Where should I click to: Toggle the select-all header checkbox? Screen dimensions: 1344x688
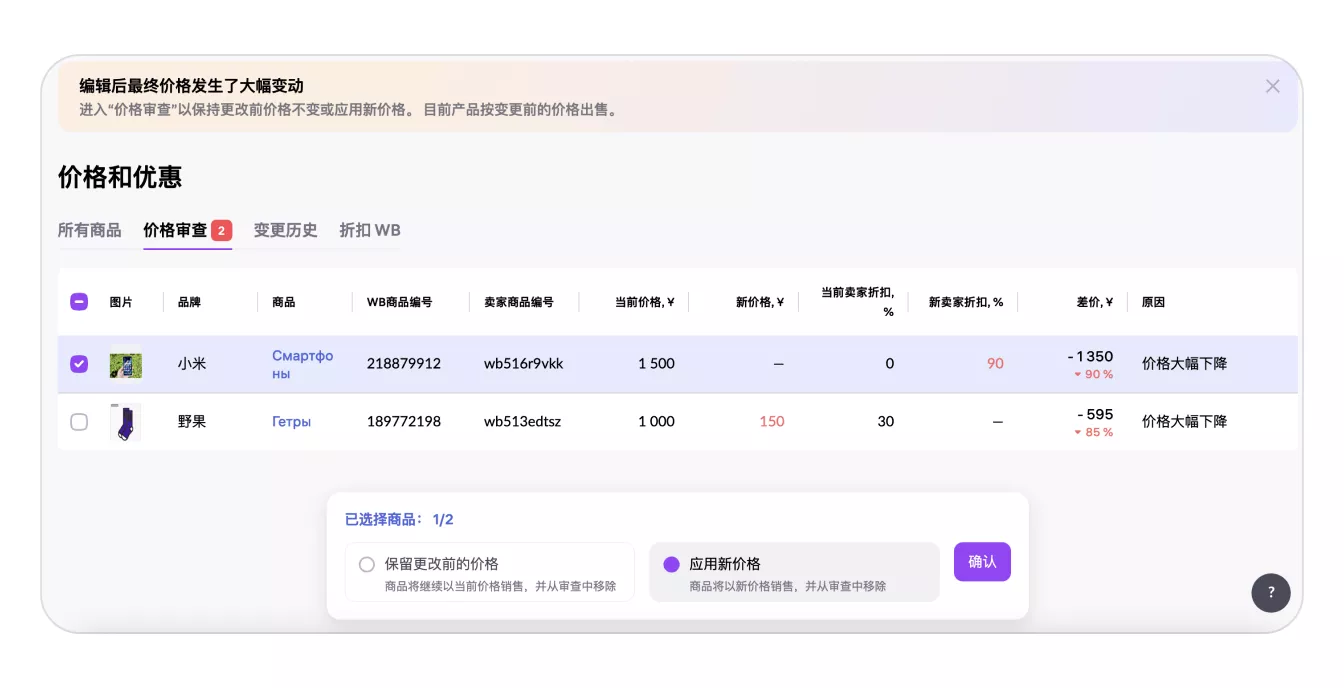79,302
